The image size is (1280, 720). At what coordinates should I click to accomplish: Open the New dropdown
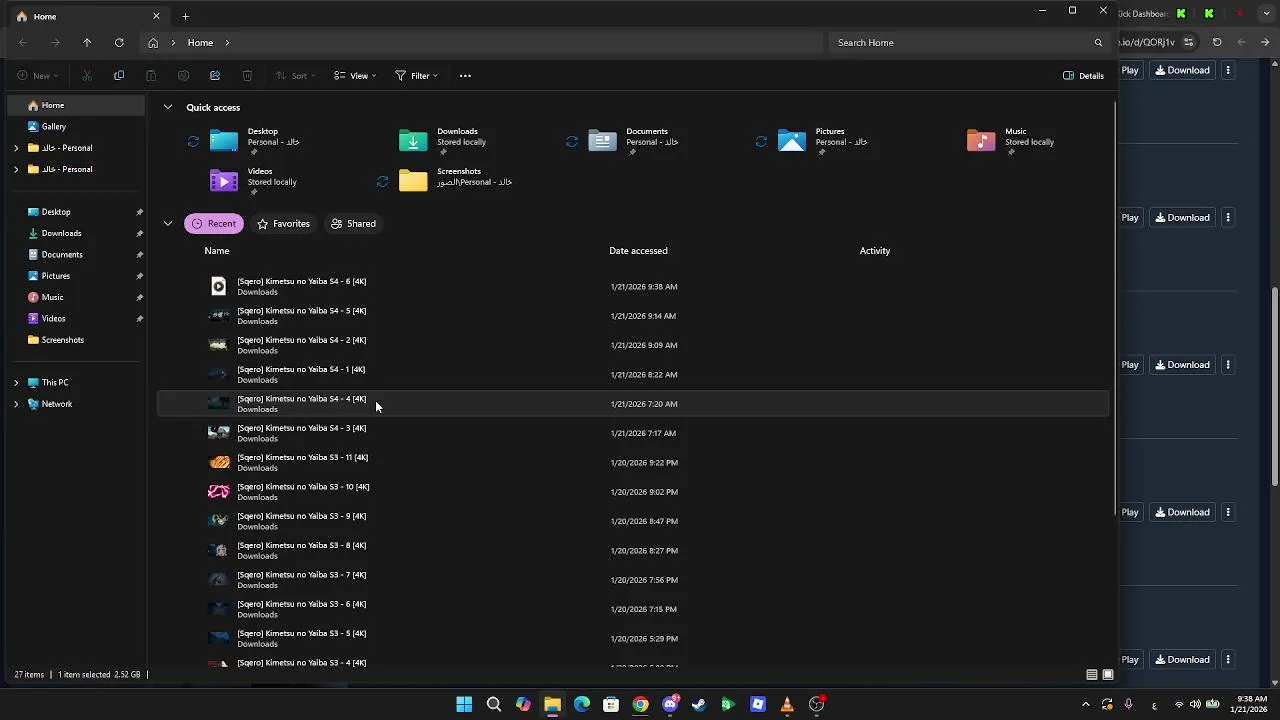click(x=37, y=75)
